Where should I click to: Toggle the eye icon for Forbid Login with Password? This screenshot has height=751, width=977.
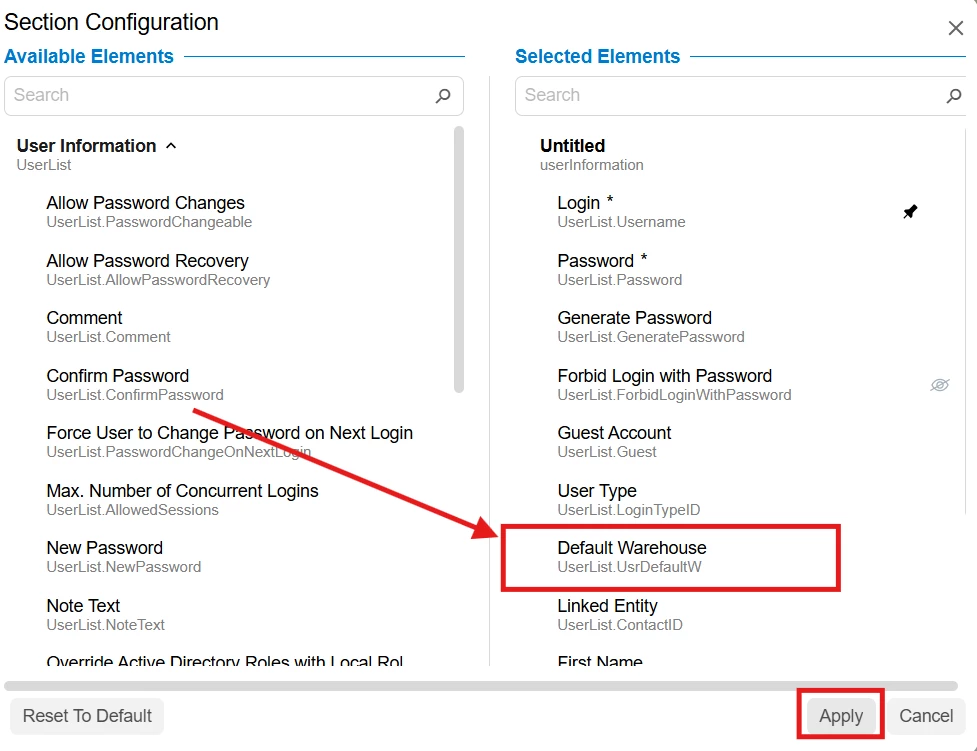(x=940, y=385)
